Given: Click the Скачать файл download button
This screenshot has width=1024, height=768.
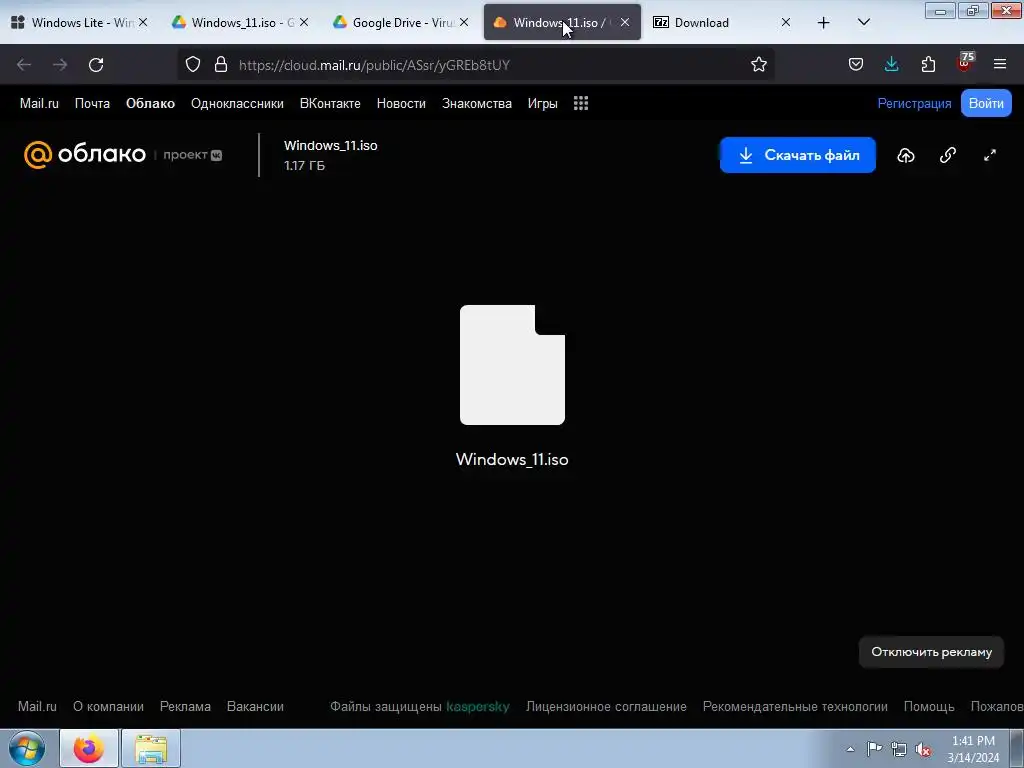Looking at the screenshot, I should point(797,155).
